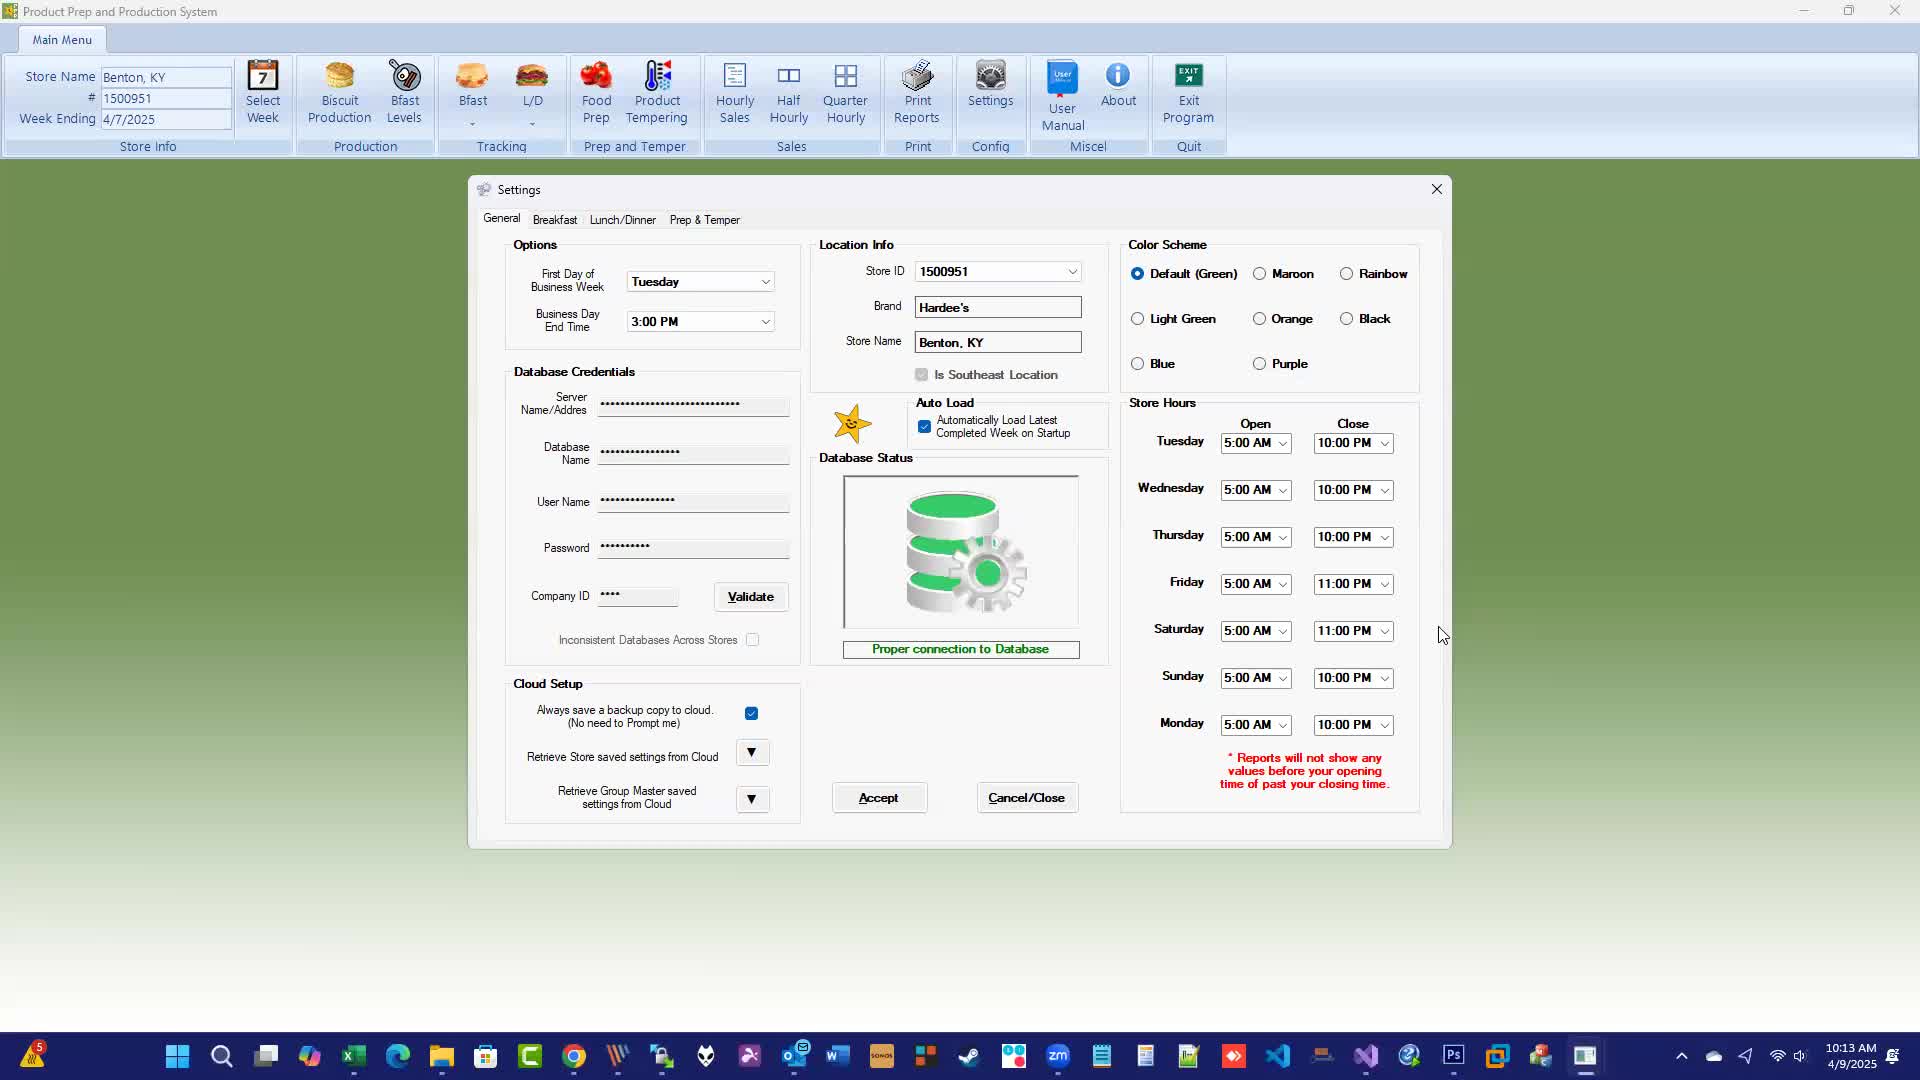Open Select Week calendar icon
The height and width of the screenshot is (1080, 1920).
point(263,76)
